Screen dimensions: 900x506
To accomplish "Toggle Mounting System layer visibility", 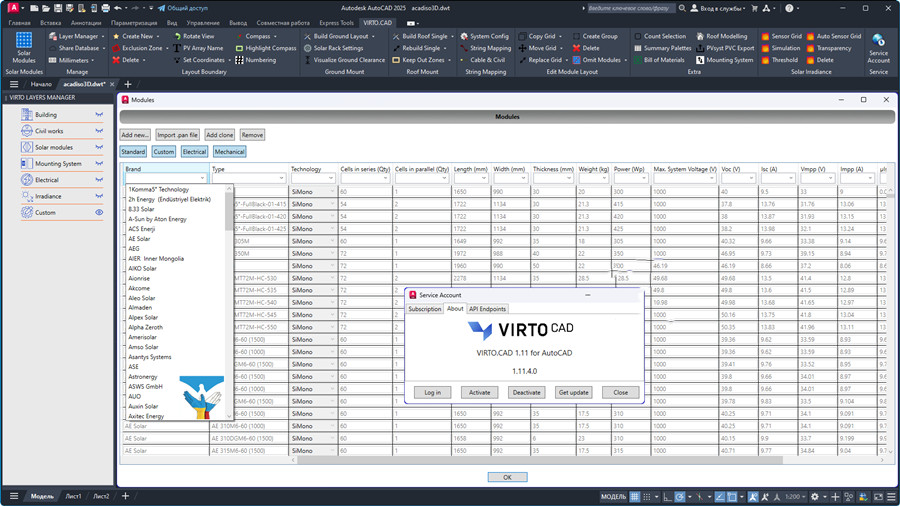I will pyautogui.click(x=99, y=164).
